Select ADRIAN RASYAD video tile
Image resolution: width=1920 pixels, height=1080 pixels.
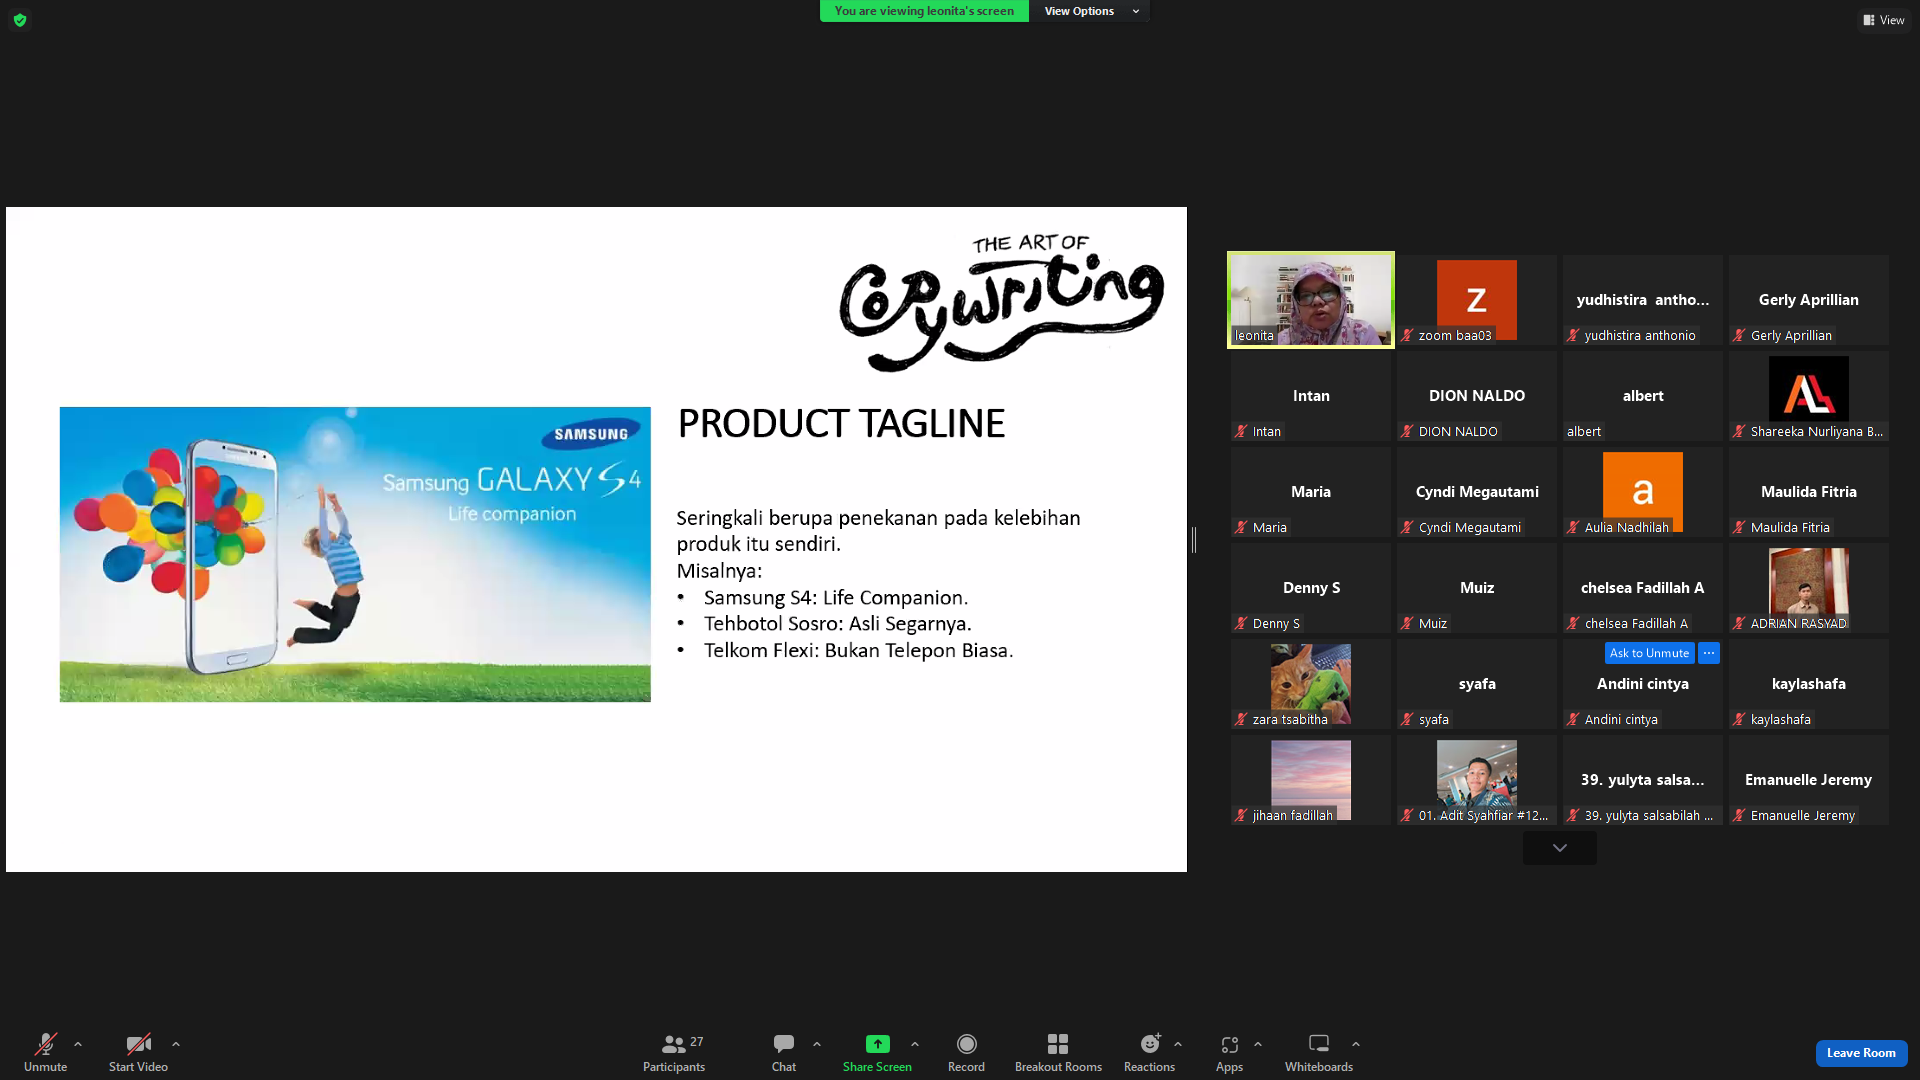pos(1809,588)
